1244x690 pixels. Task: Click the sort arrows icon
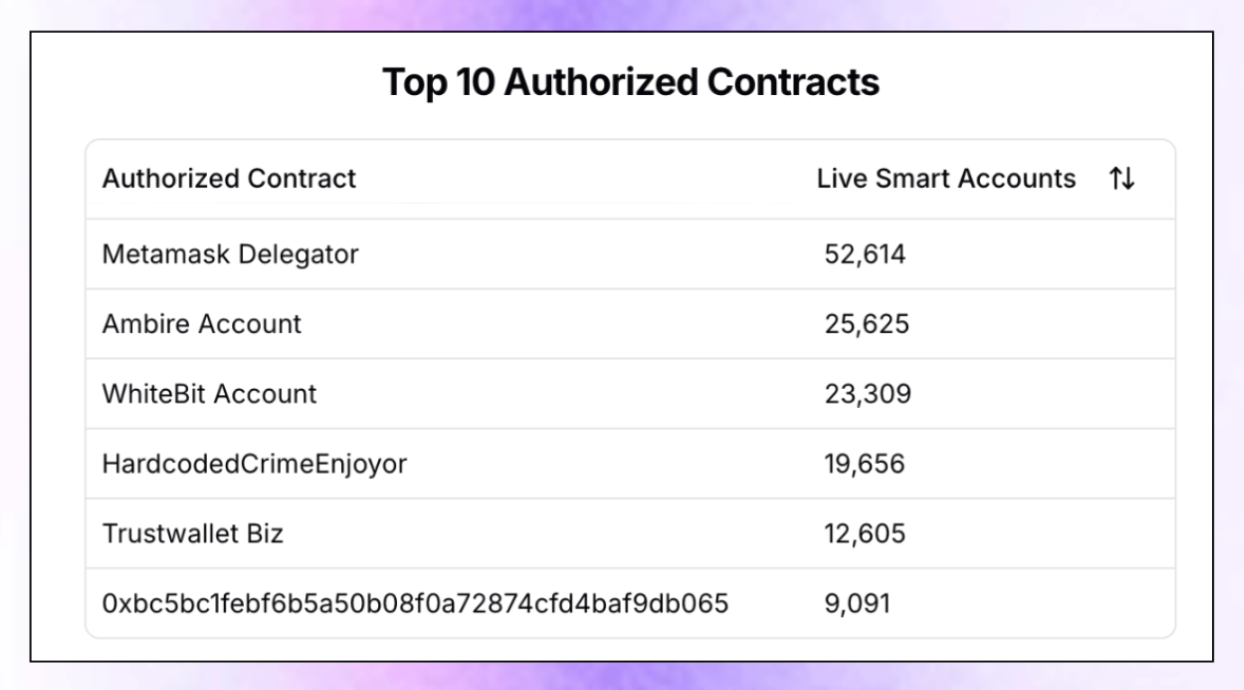[x=1122, y=179]
